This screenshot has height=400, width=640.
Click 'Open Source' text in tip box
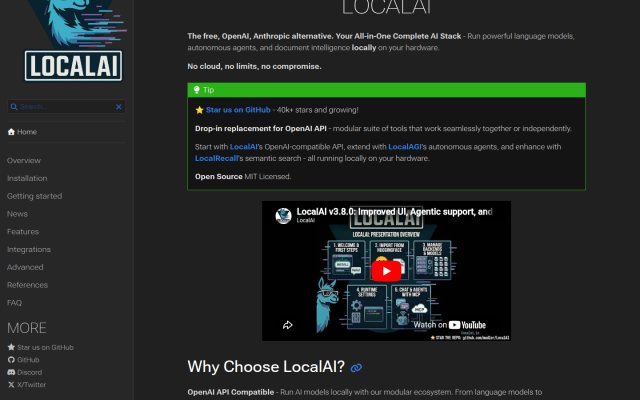[218, 176]
